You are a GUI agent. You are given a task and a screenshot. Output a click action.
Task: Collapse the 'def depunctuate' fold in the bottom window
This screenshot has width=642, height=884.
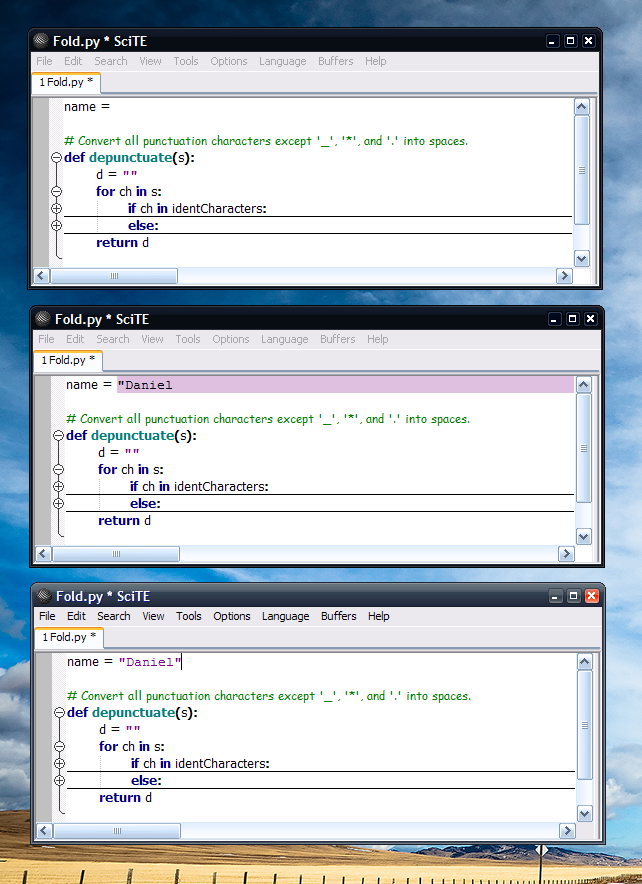click(59, 713)
